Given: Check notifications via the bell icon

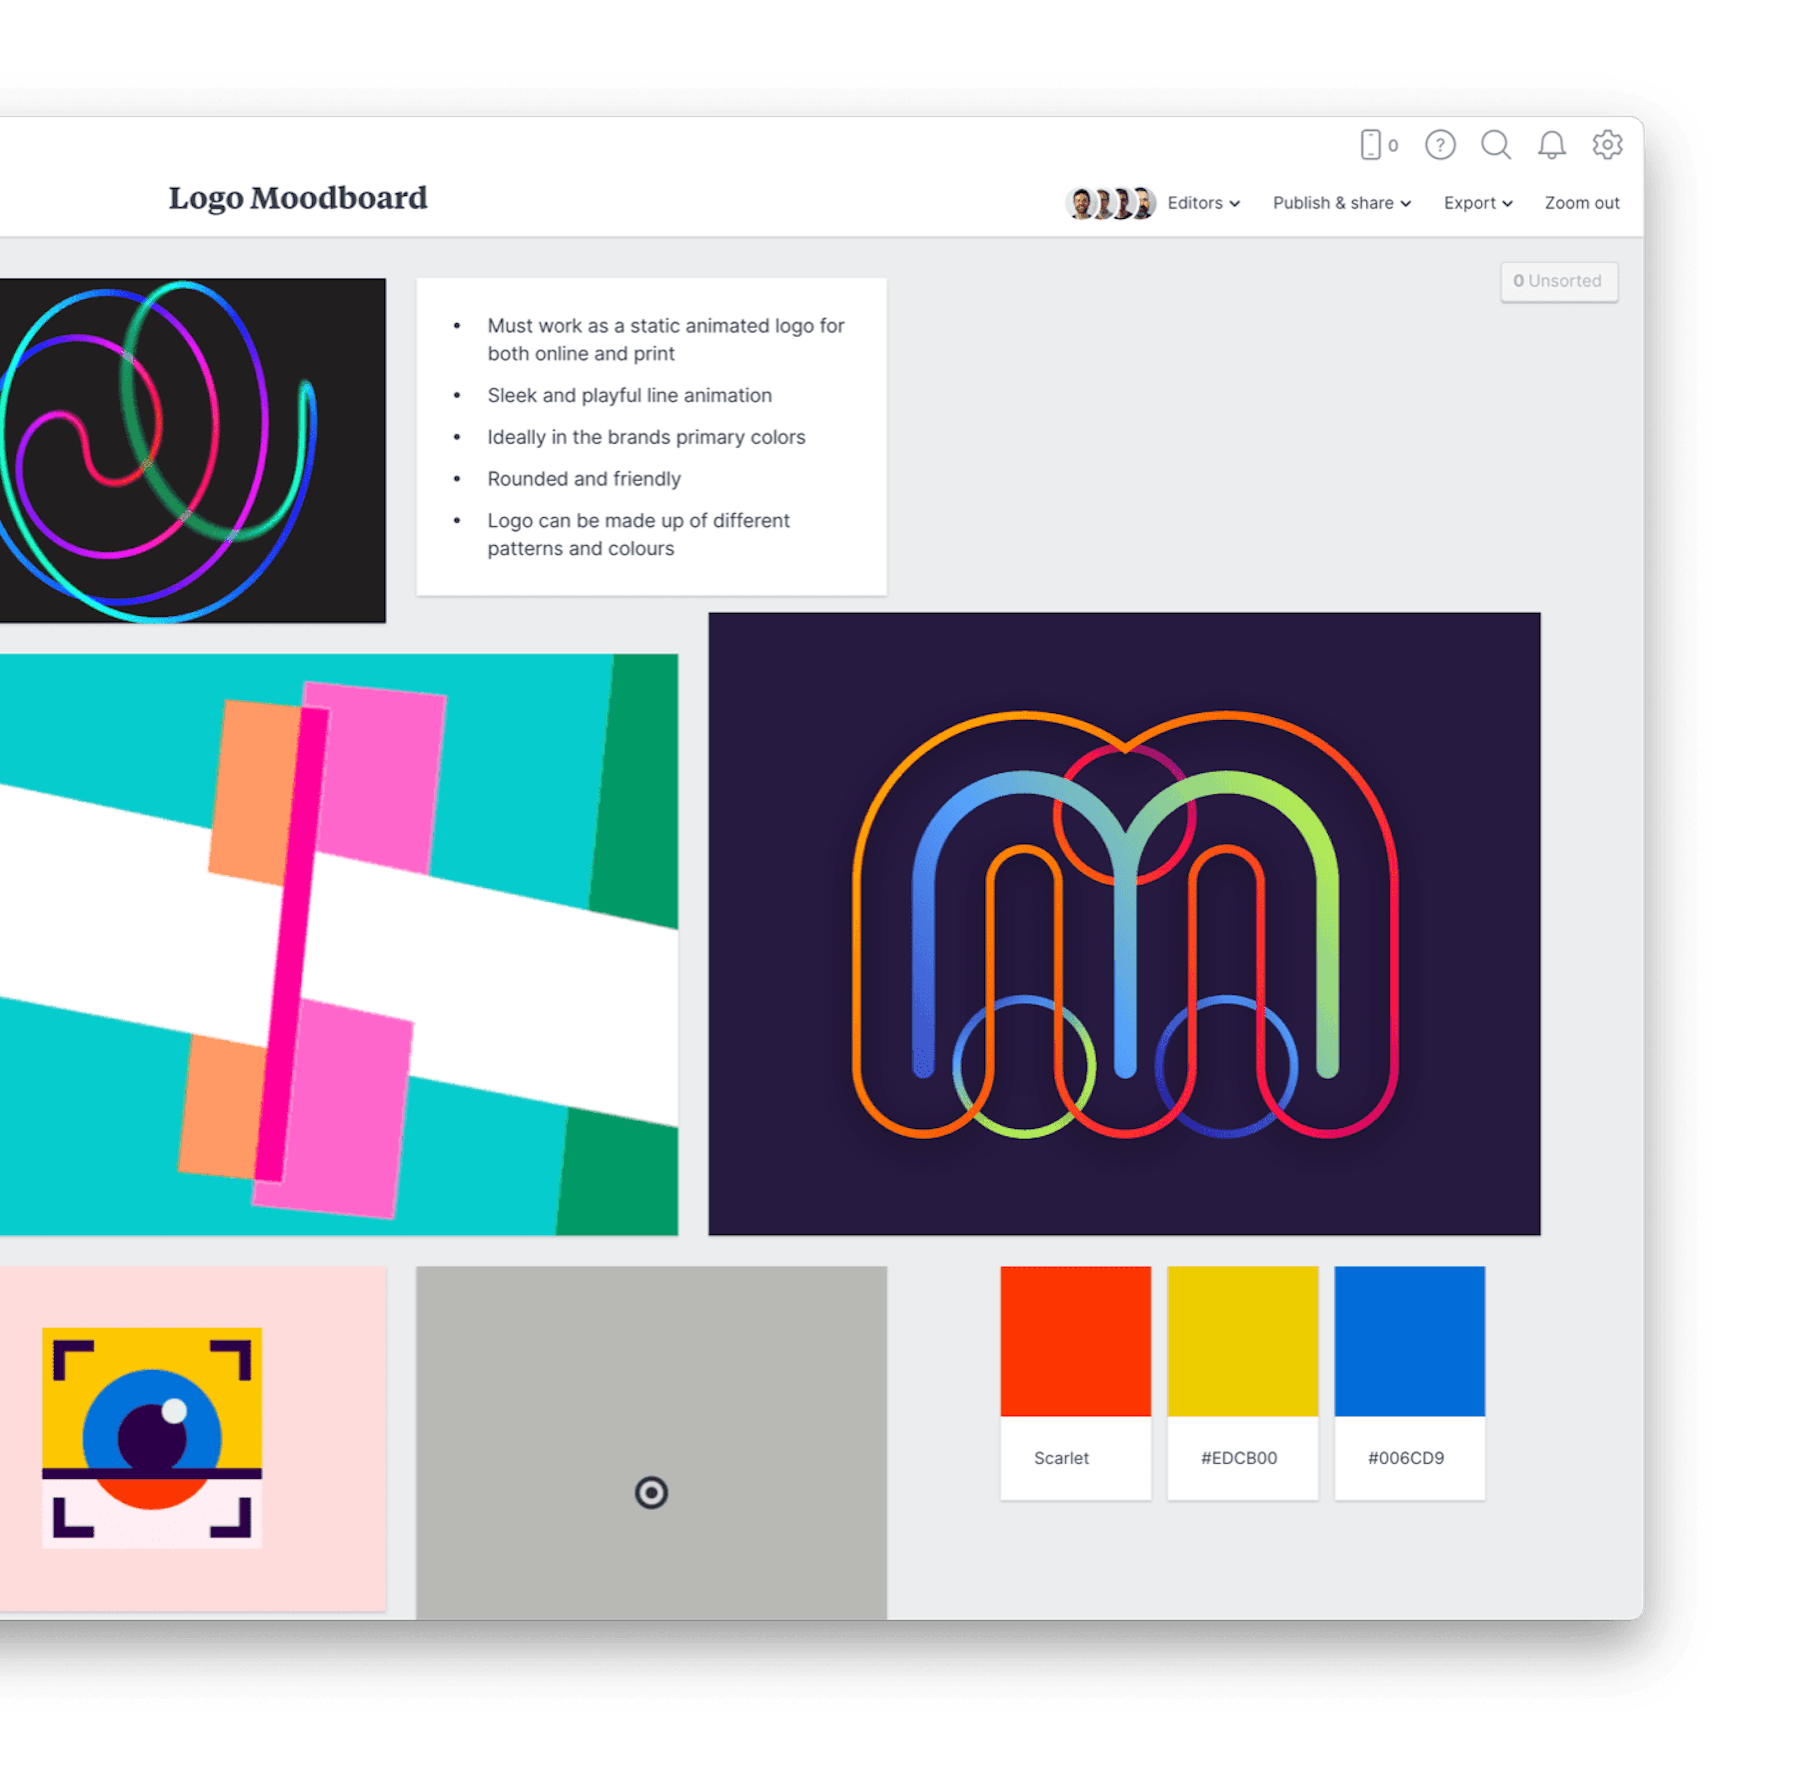Looking at the screenshot, I should coord(1551,145).
